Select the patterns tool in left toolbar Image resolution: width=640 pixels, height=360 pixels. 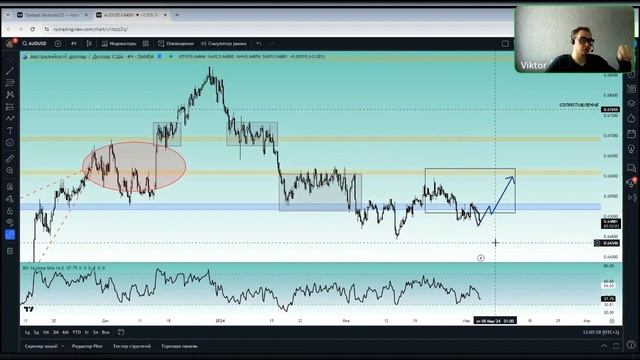pos(10,95)
